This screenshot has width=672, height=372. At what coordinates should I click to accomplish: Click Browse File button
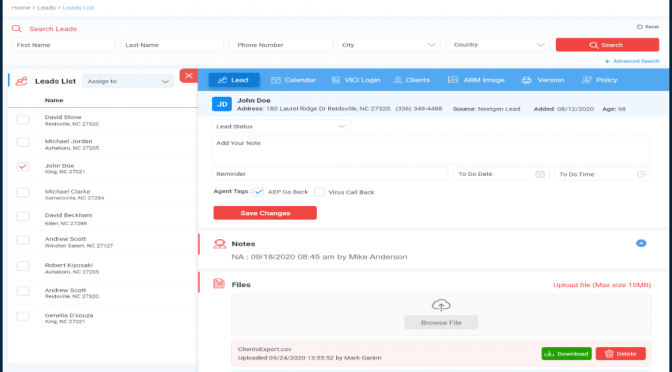[x=441, y=323]
